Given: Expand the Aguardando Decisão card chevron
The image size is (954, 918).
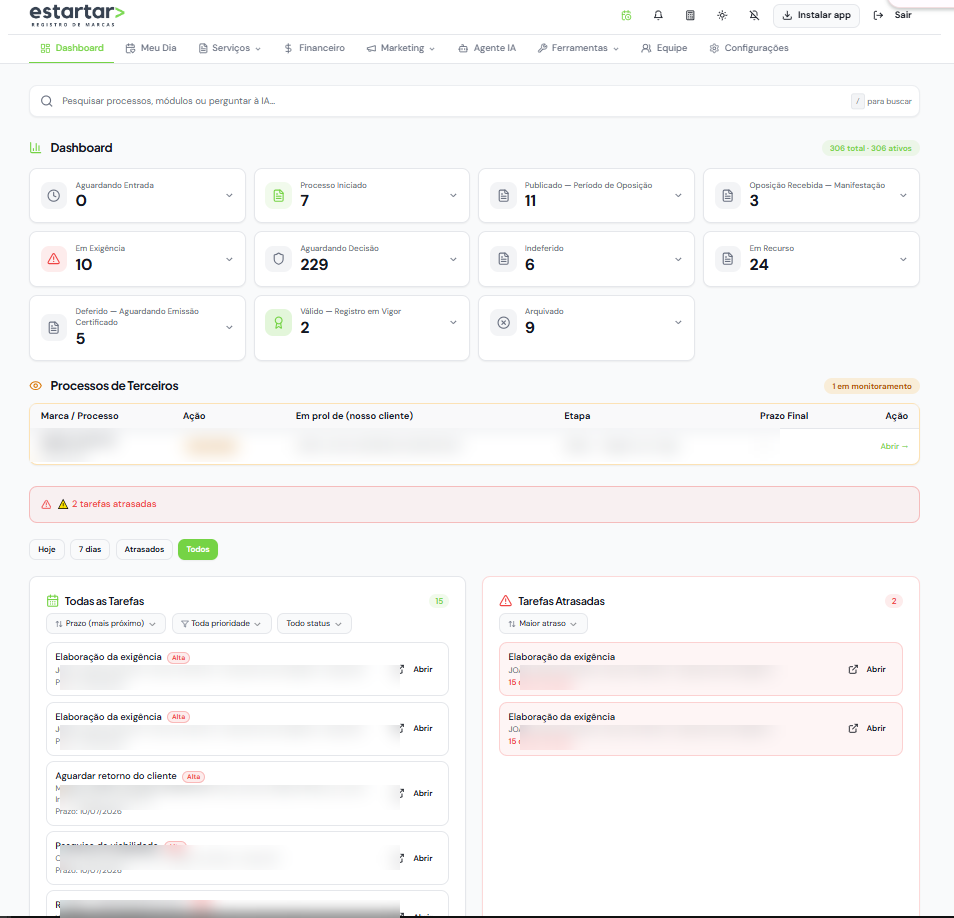Looking at the screenshot, I should click(453, 259).
